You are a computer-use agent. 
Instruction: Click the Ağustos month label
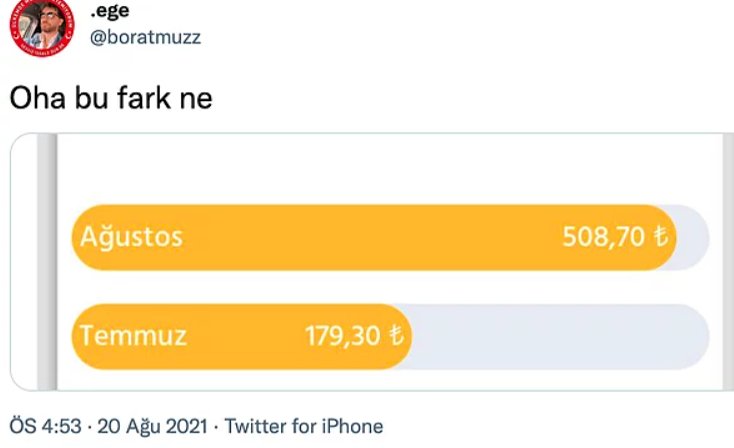coord(131,235)
